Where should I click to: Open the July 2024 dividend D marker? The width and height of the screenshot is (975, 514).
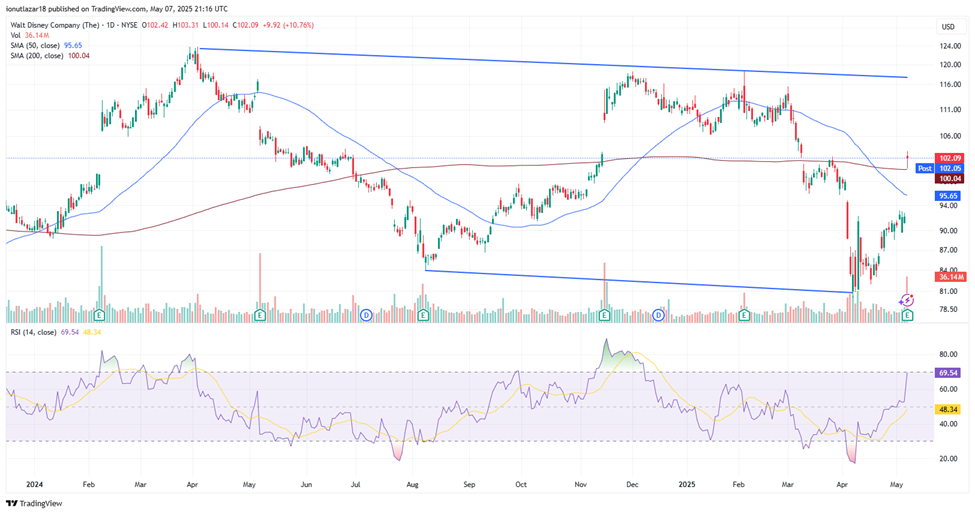[366, 315]
